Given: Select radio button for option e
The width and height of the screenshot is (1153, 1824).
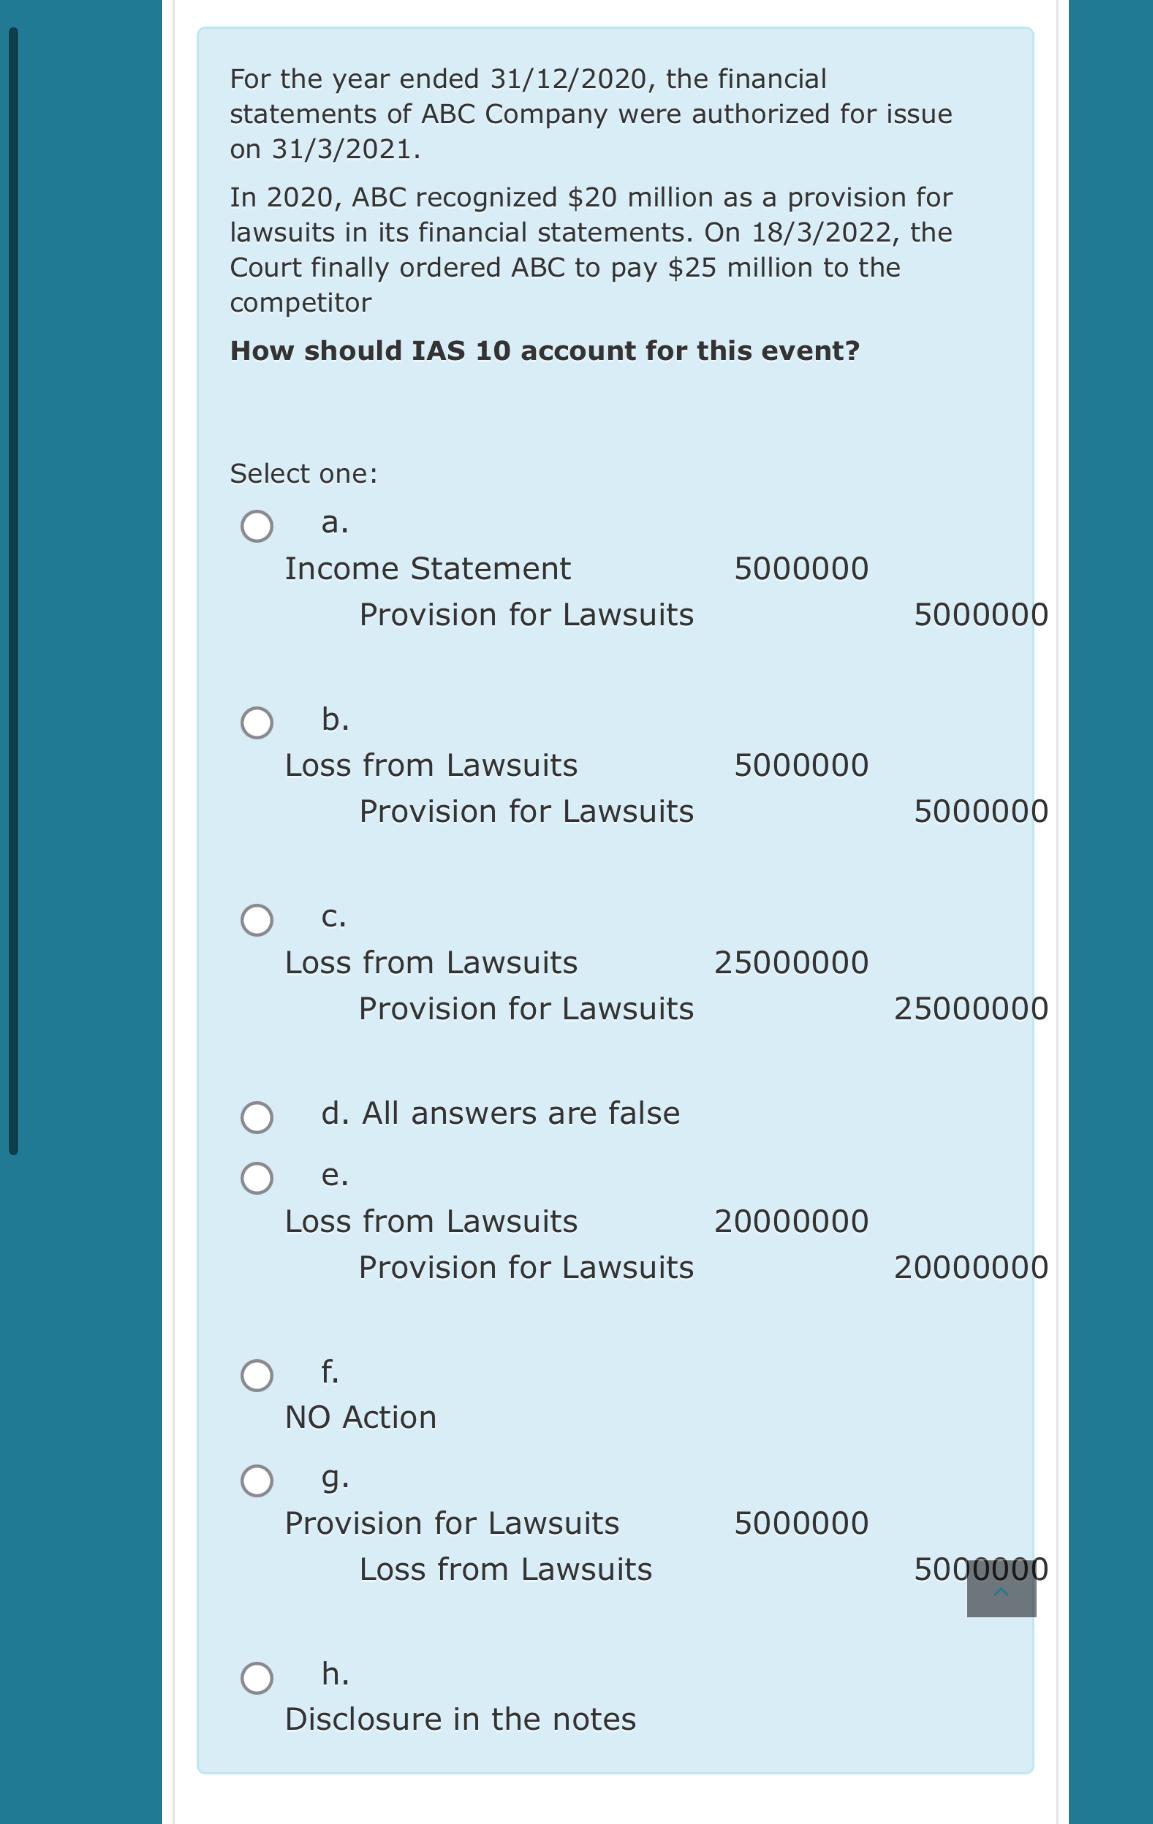Looking at the screenshot, I should pyautogui.click(x=257, y=1178).
